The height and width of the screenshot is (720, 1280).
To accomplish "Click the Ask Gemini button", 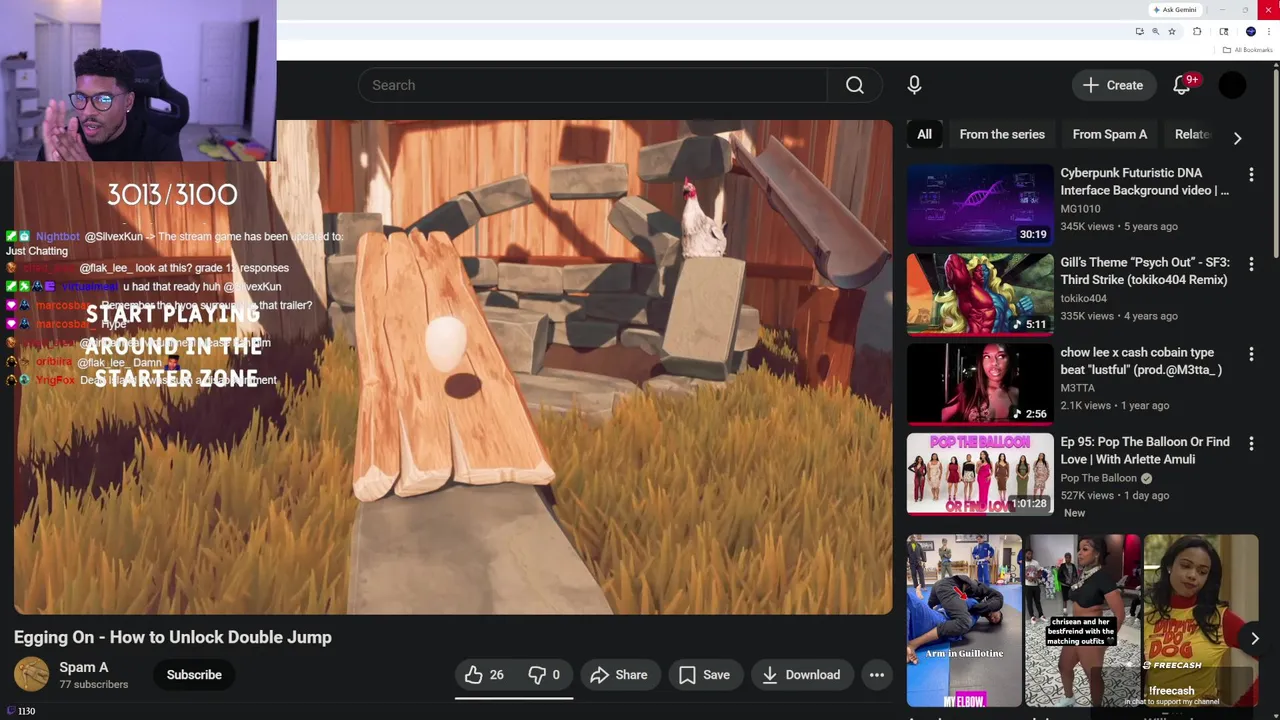I will click(1174, 10).
